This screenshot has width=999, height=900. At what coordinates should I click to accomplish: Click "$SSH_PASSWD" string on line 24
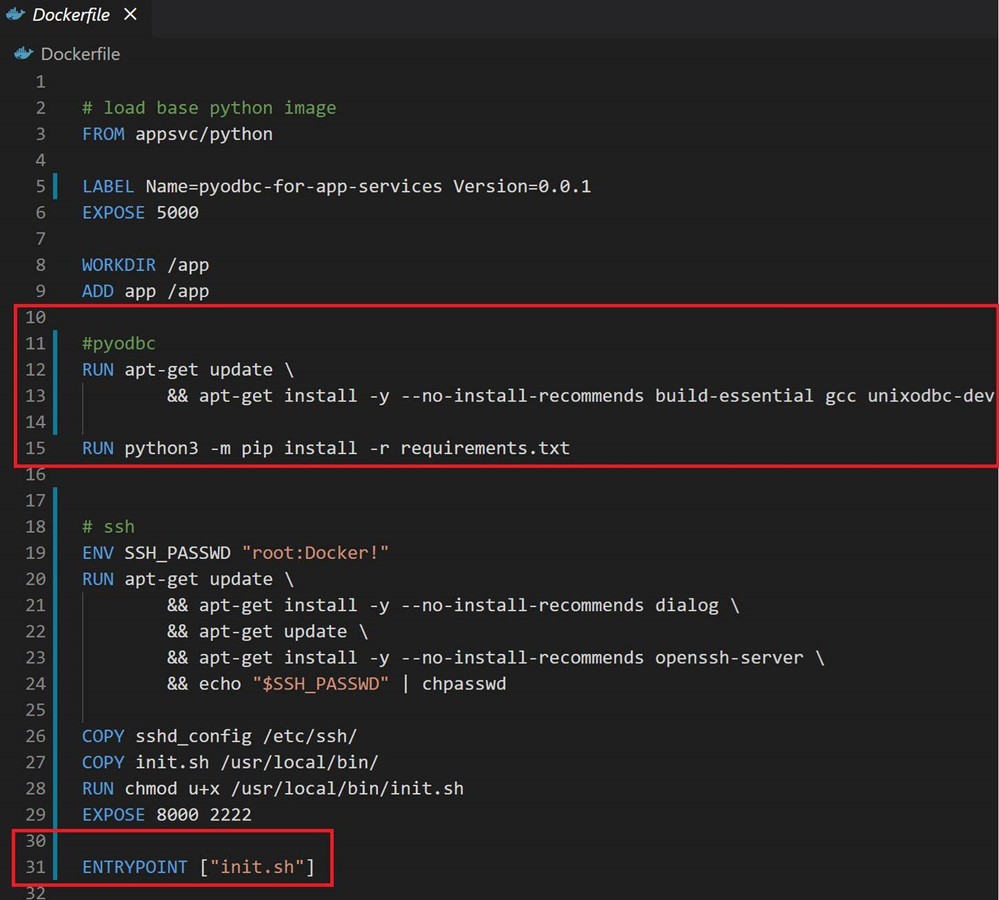pyautogui.click(x=320, y=684)
